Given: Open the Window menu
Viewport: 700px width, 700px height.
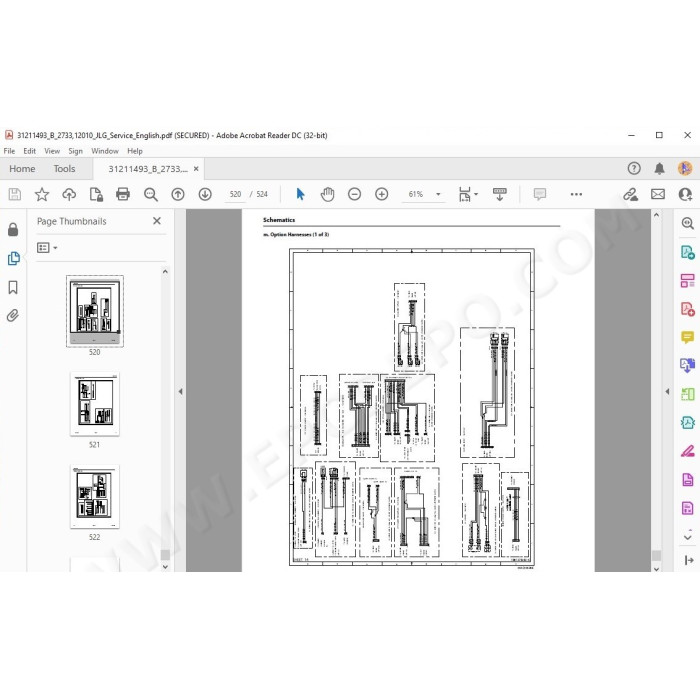Looking at the screenshot, I should tap(105, 151).
